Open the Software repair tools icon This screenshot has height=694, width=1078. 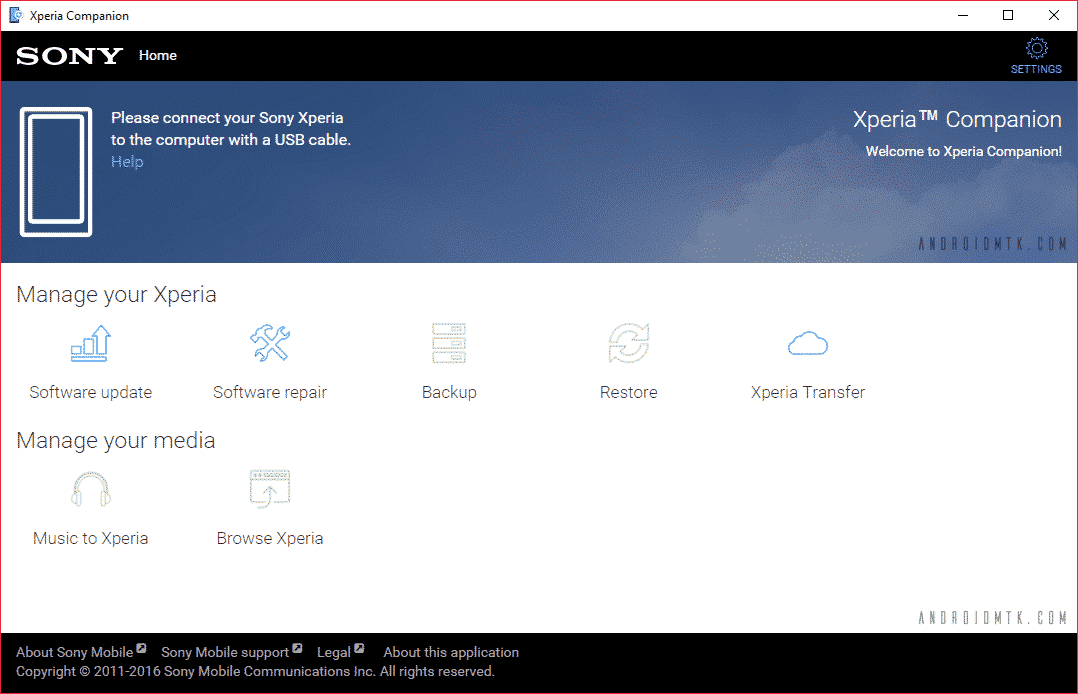270,344
